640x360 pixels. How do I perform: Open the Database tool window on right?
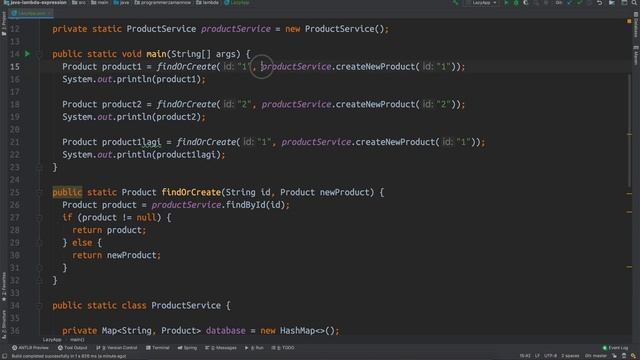click(636, 25)
